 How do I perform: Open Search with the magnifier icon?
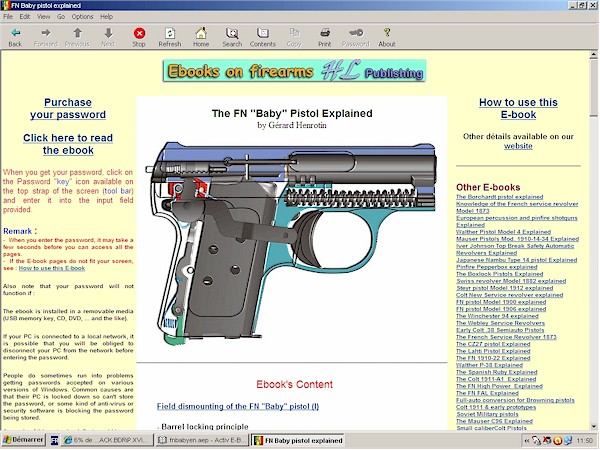(232, 33)
